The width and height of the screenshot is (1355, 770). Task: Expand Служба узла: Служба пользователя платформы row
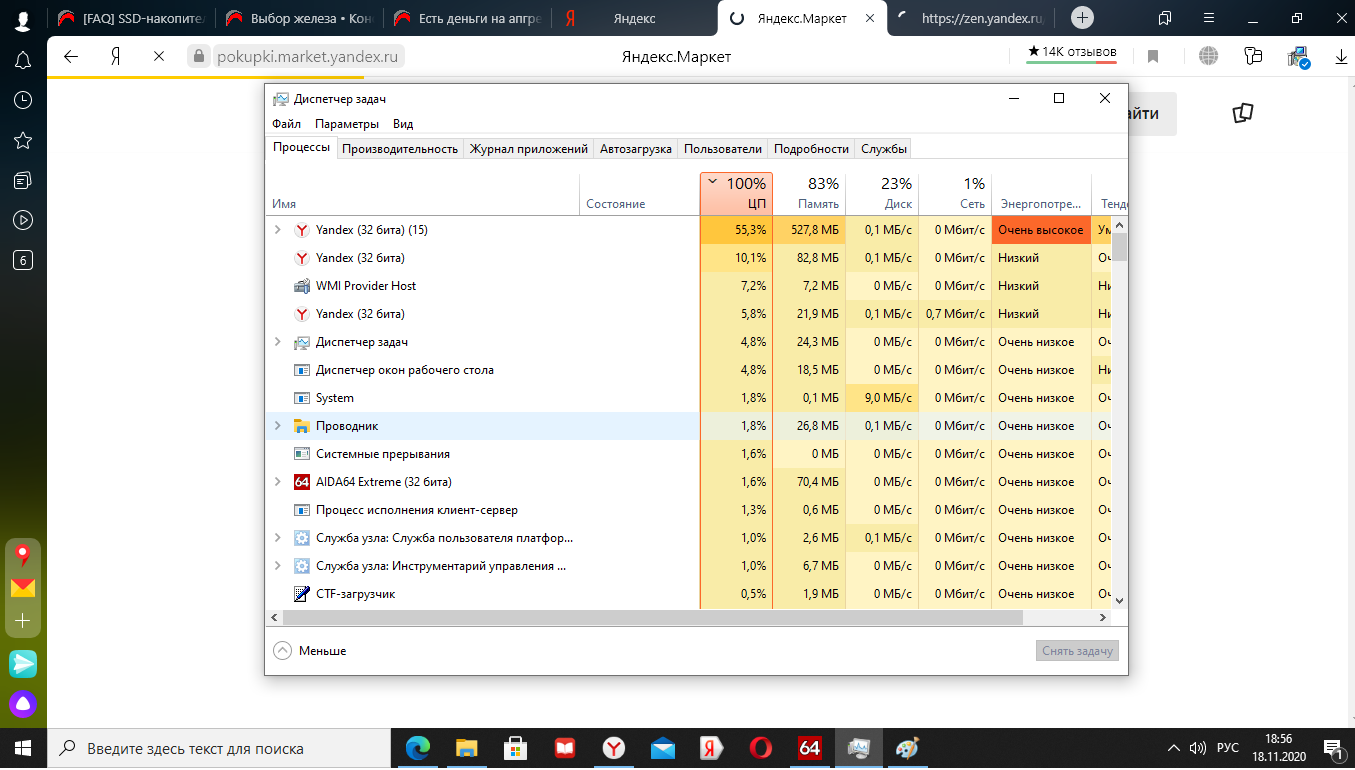pos(278,538)
